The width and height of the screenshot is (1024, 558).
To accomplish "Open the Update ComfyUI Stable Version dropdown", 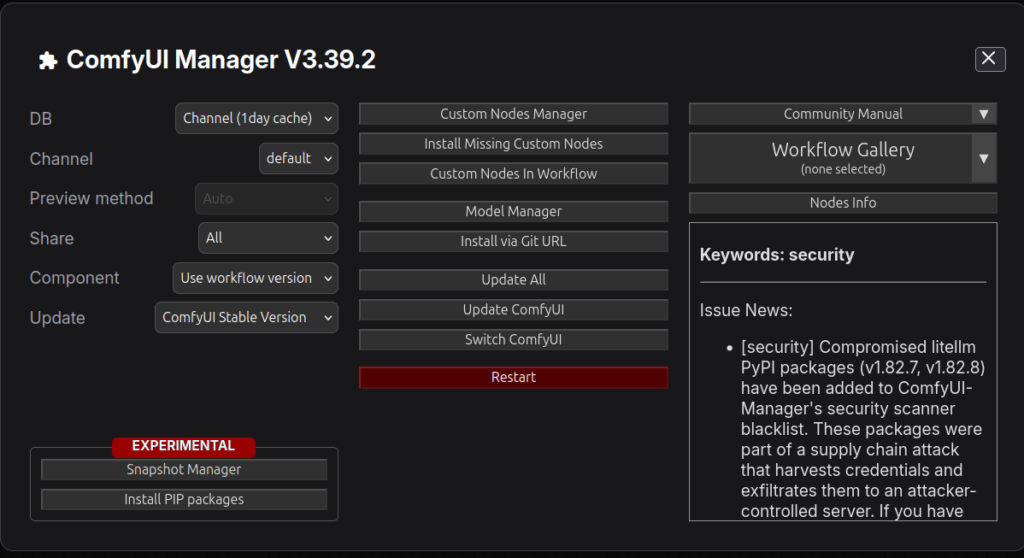I will [246, 317].
